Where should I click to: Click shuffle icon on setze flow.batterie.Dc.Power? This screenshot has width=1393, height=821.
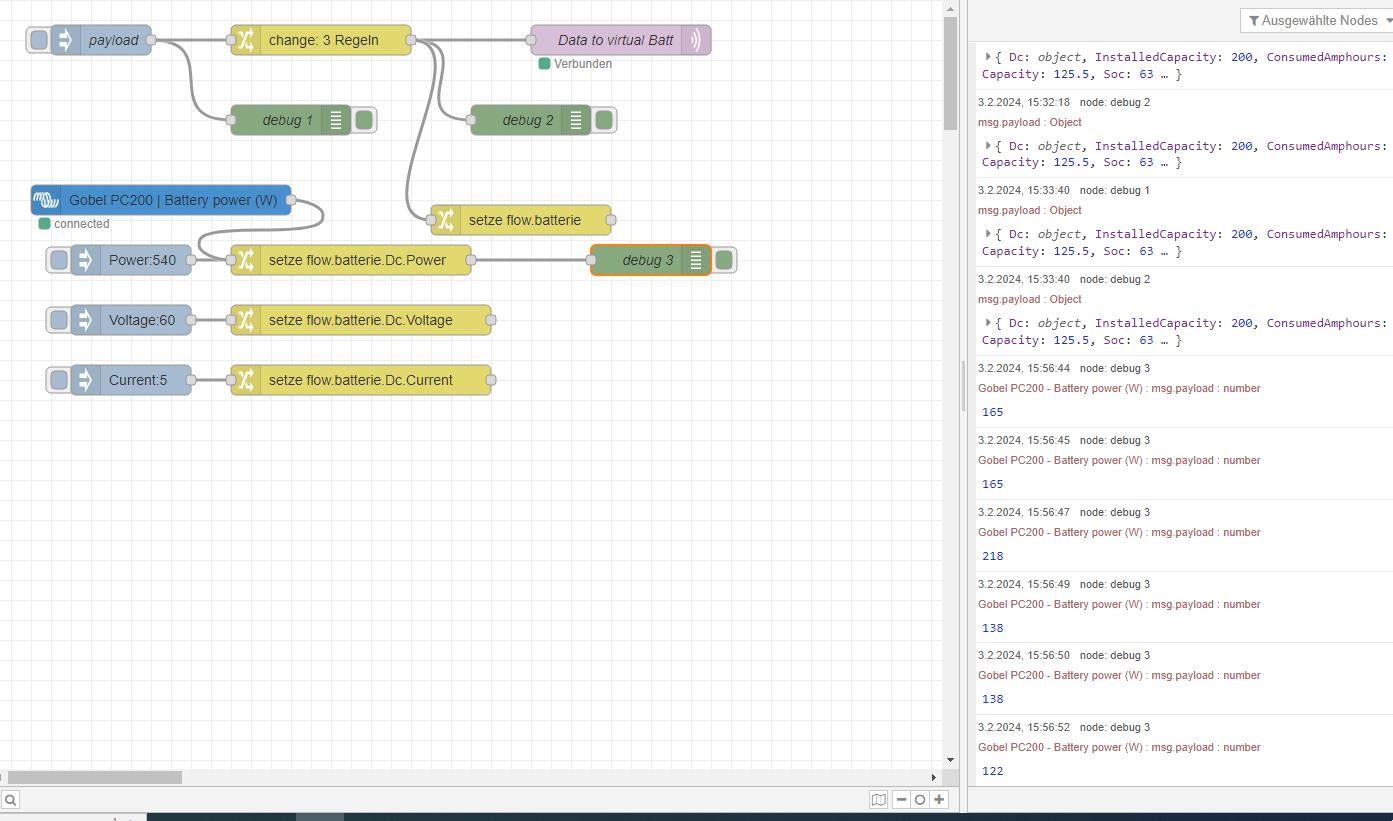(x=246, y=260)
